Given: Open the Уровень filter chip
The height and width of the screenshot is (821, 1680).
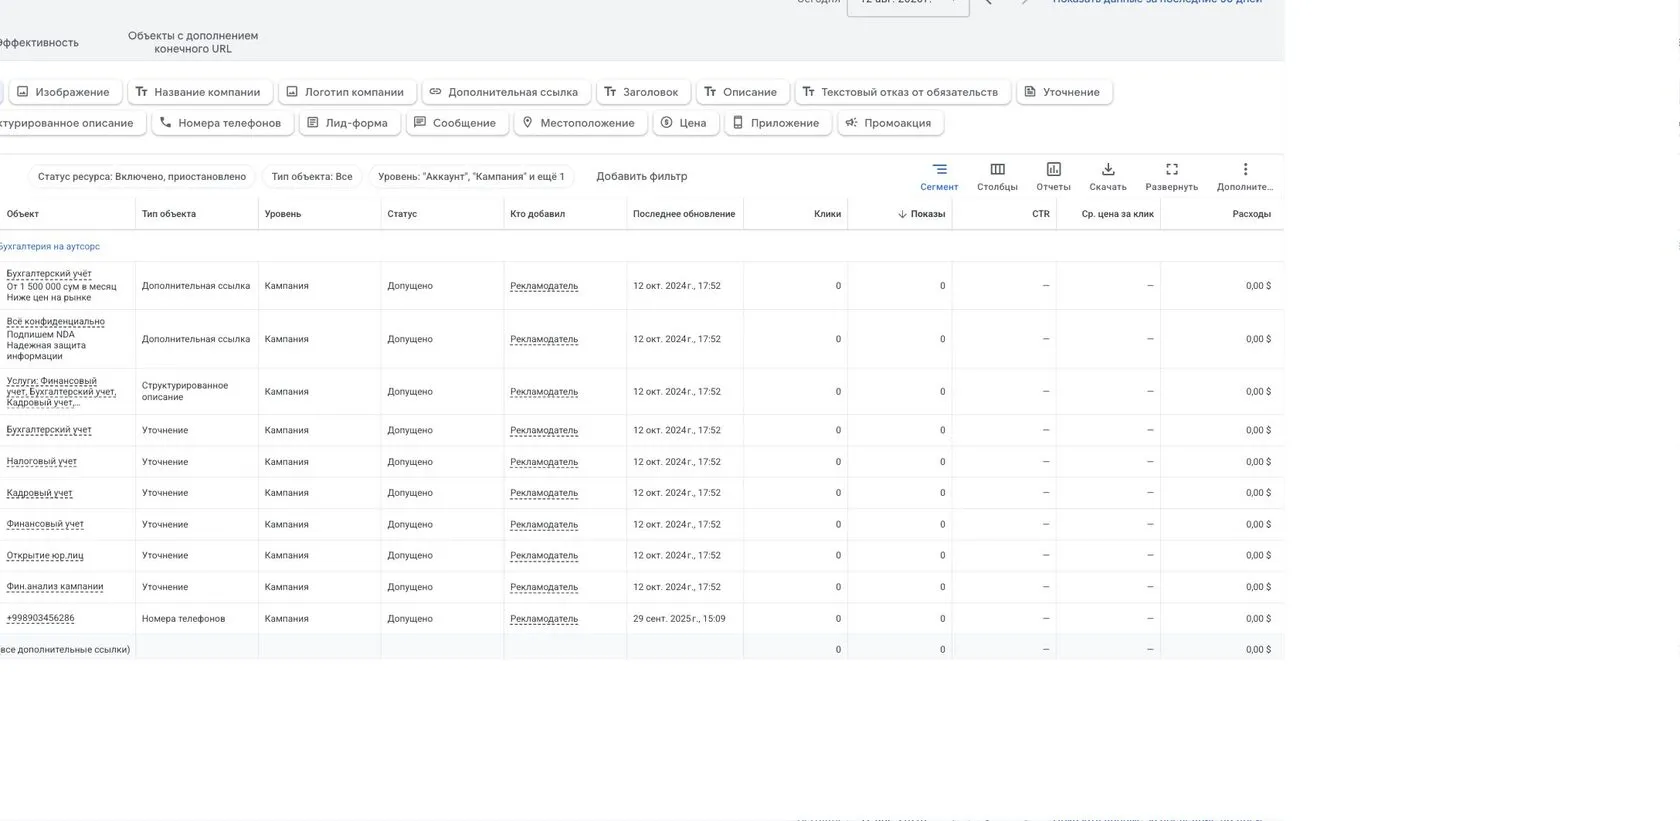Looking at the screenshot, I should click(471, 177).
